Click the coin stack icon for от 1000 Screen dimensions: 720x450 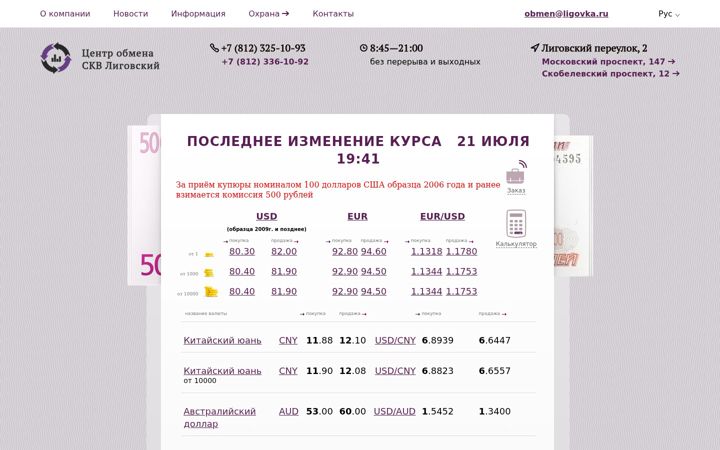click(209, 273)
